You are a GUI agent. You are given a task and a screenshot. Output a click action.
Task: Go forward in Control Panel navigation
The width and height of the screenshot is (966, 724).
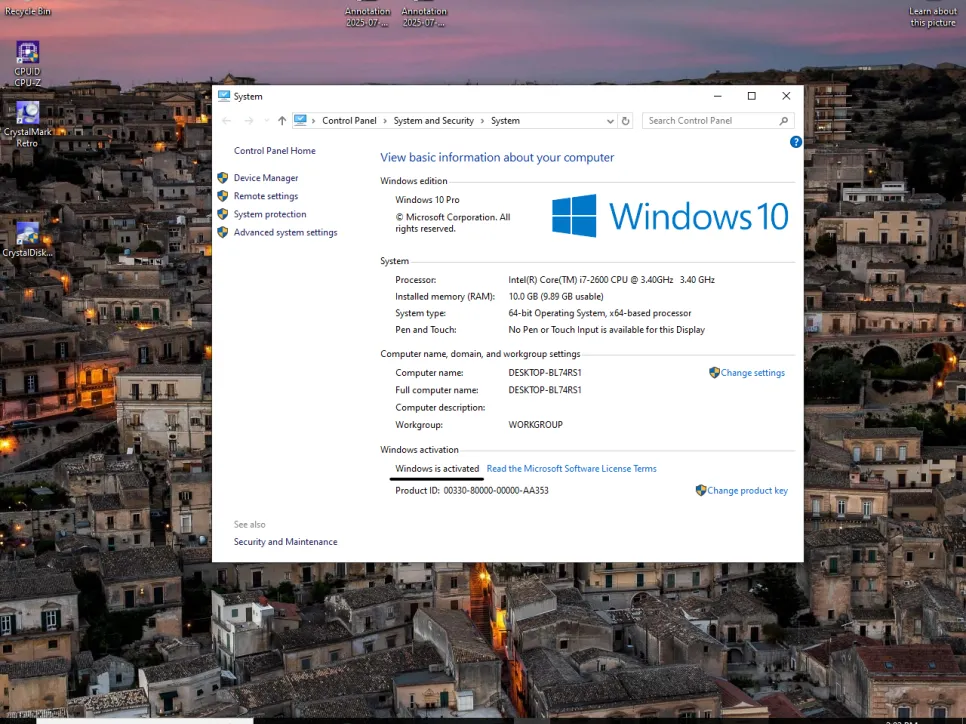tap(249, 121)
